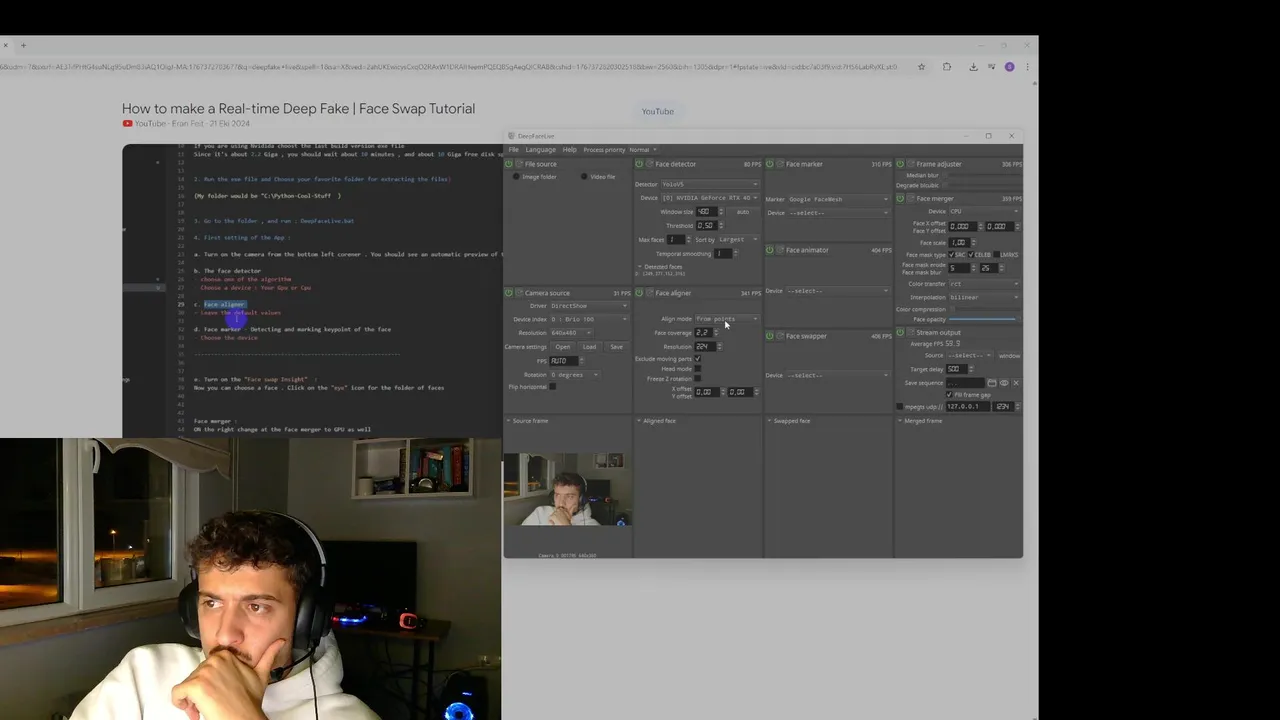1280x720 pixels.
Task: Enable the LMRKS face mask checkbox
Action: [x=996, y=255]
